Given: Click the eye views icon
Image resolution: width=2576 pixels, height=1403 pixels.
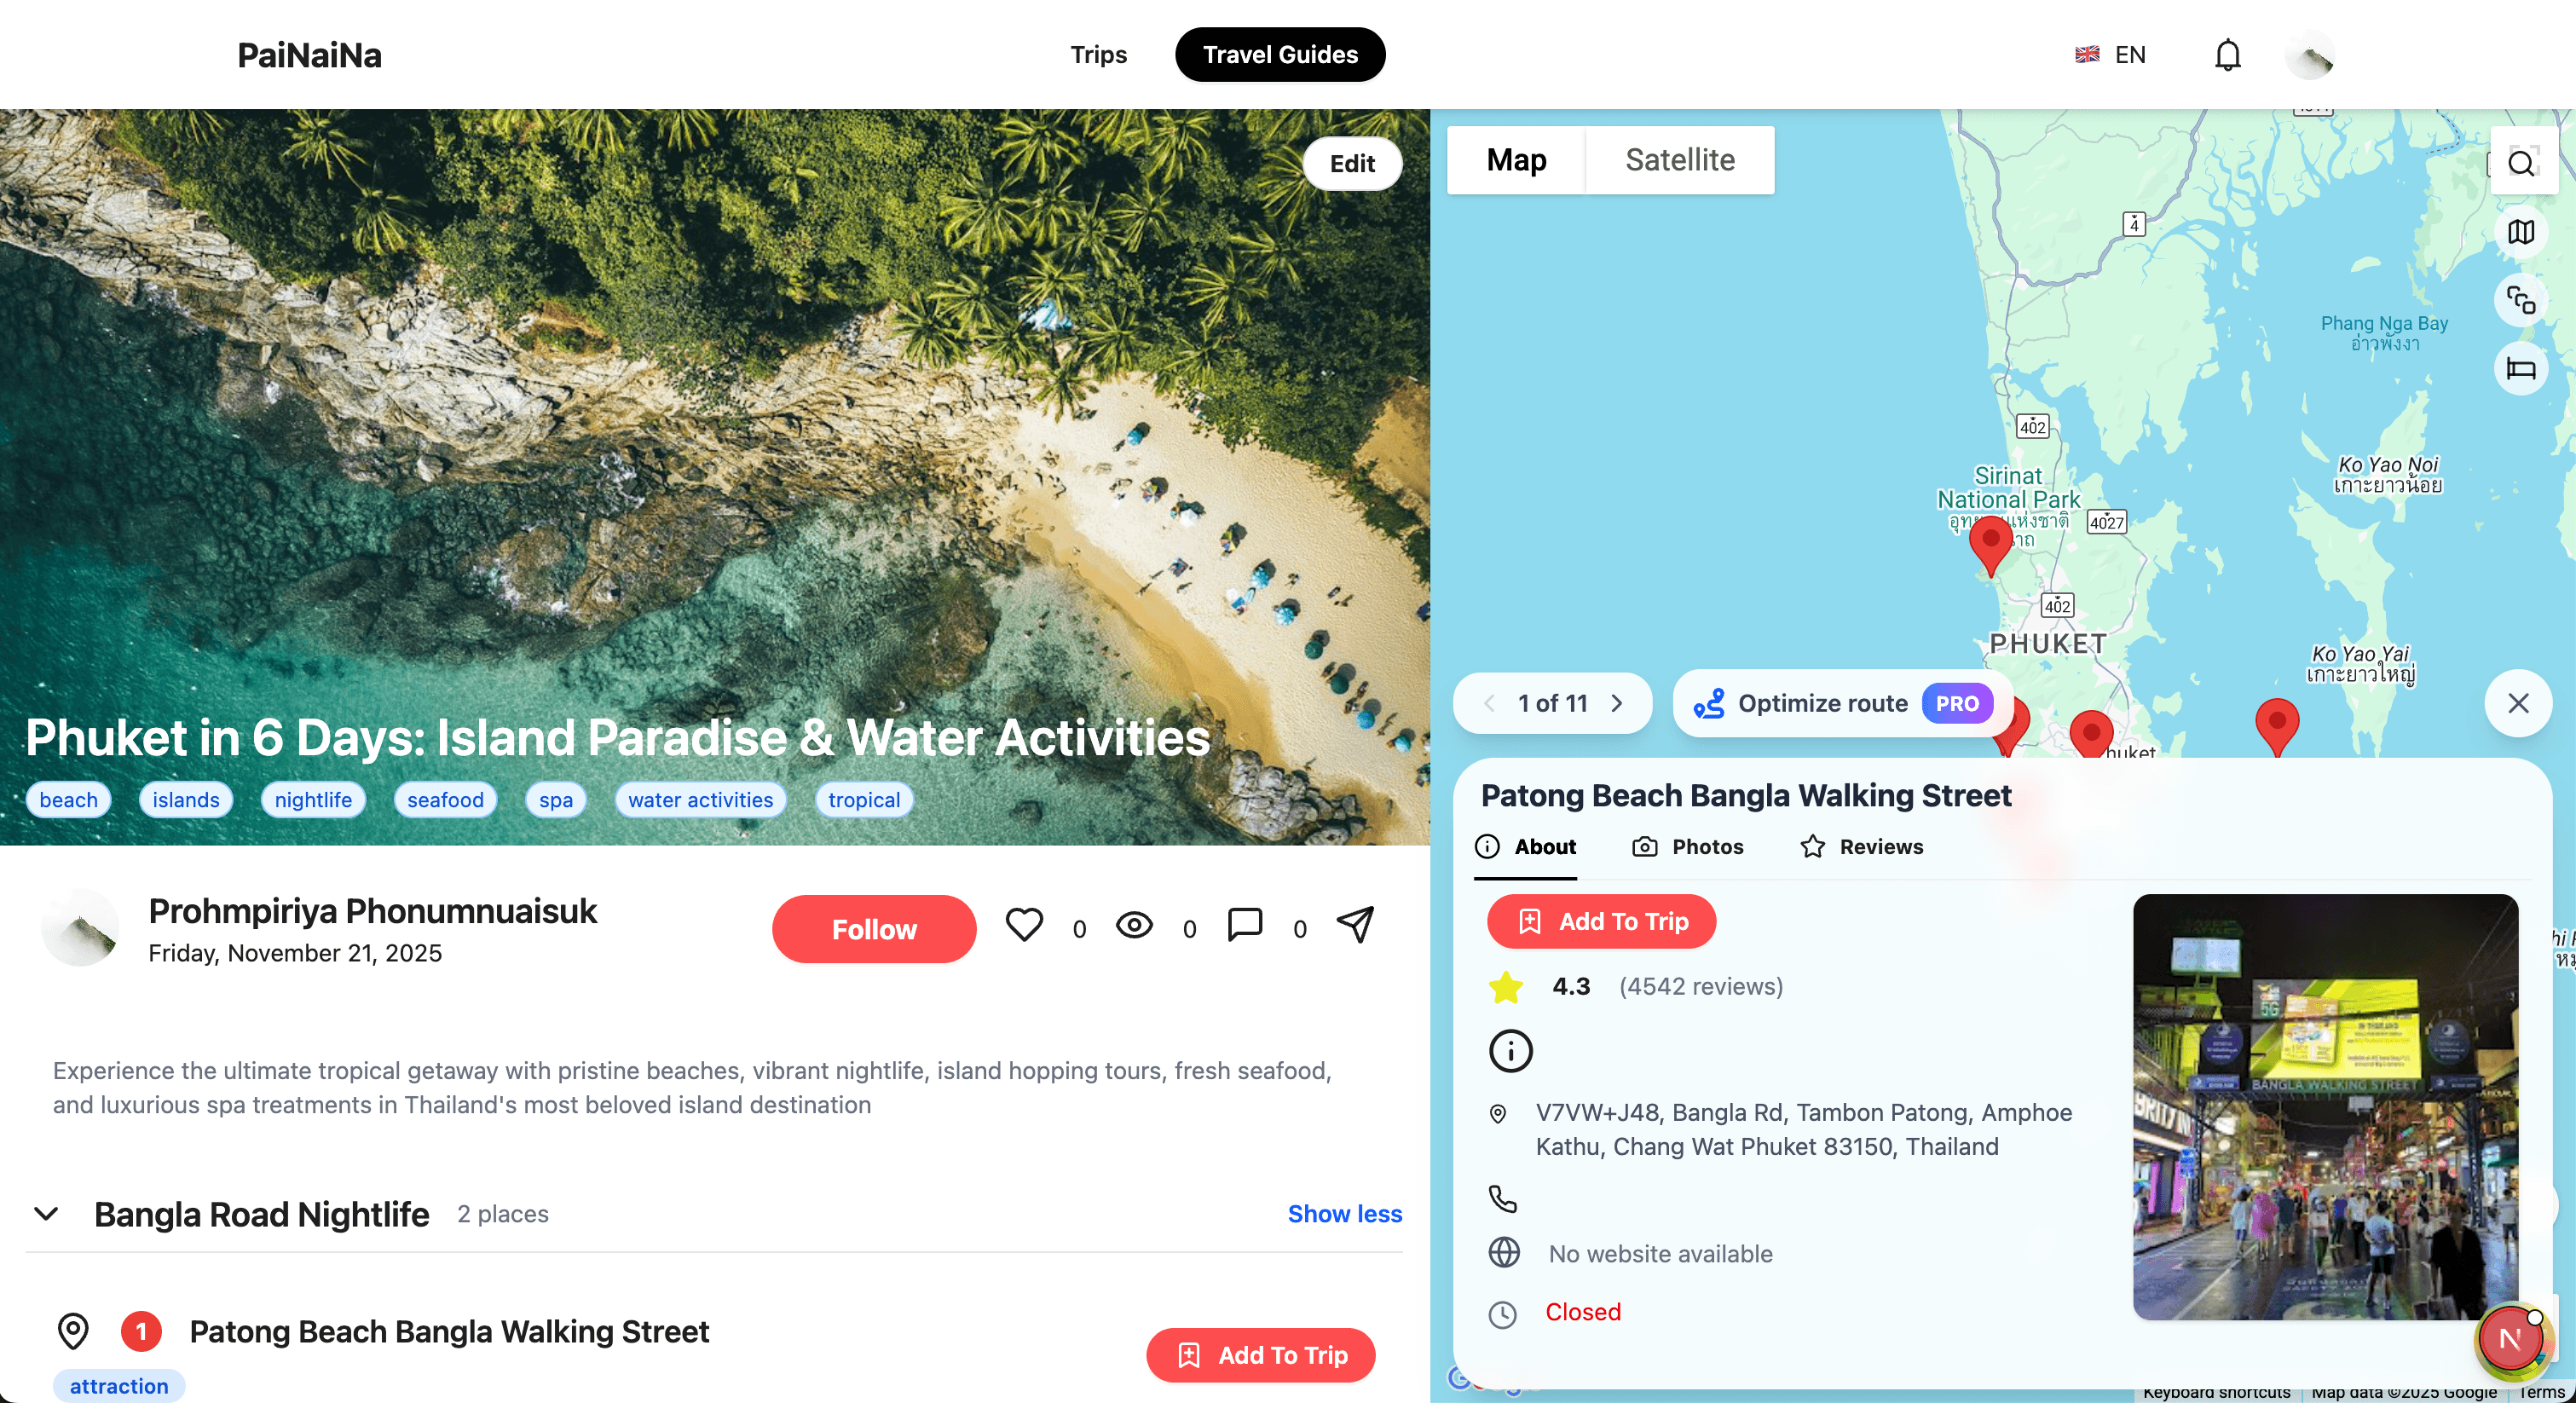Looking at the screenshot, I should tap(1134, 925).
